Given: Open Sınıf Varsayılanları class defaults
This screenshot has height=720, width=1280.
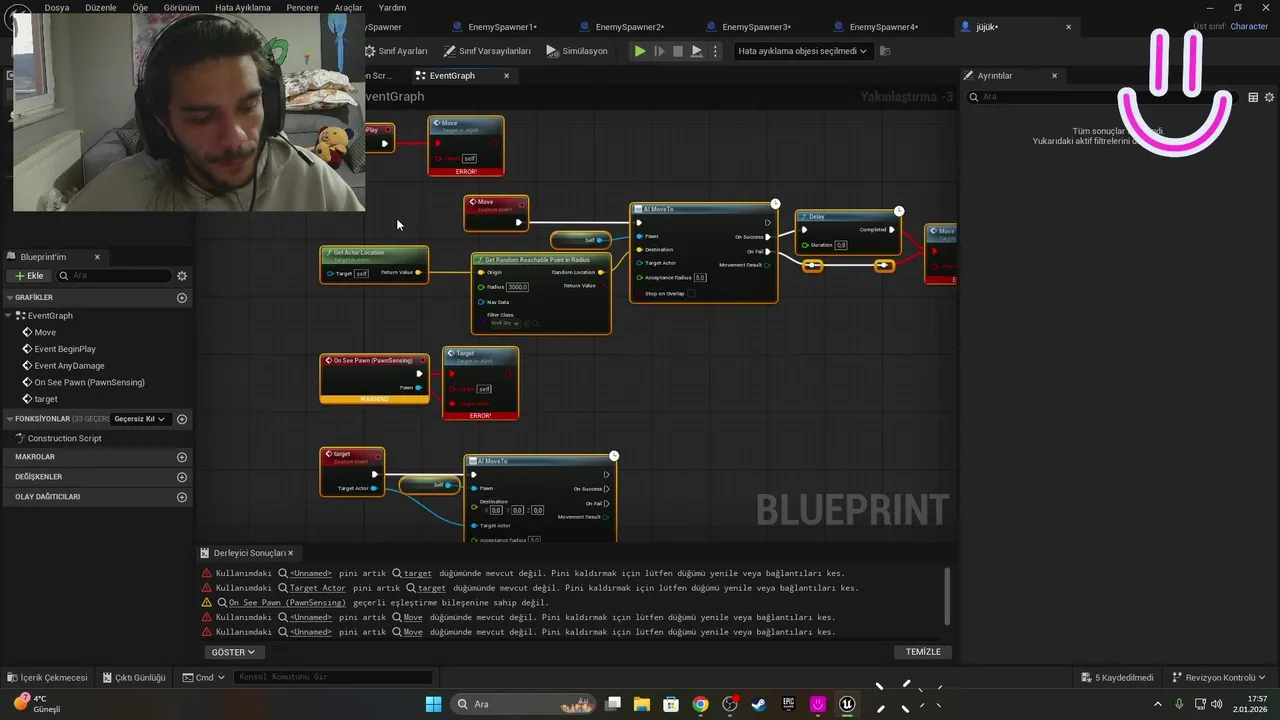Looking at the screenshot, I should coord(488,51).
